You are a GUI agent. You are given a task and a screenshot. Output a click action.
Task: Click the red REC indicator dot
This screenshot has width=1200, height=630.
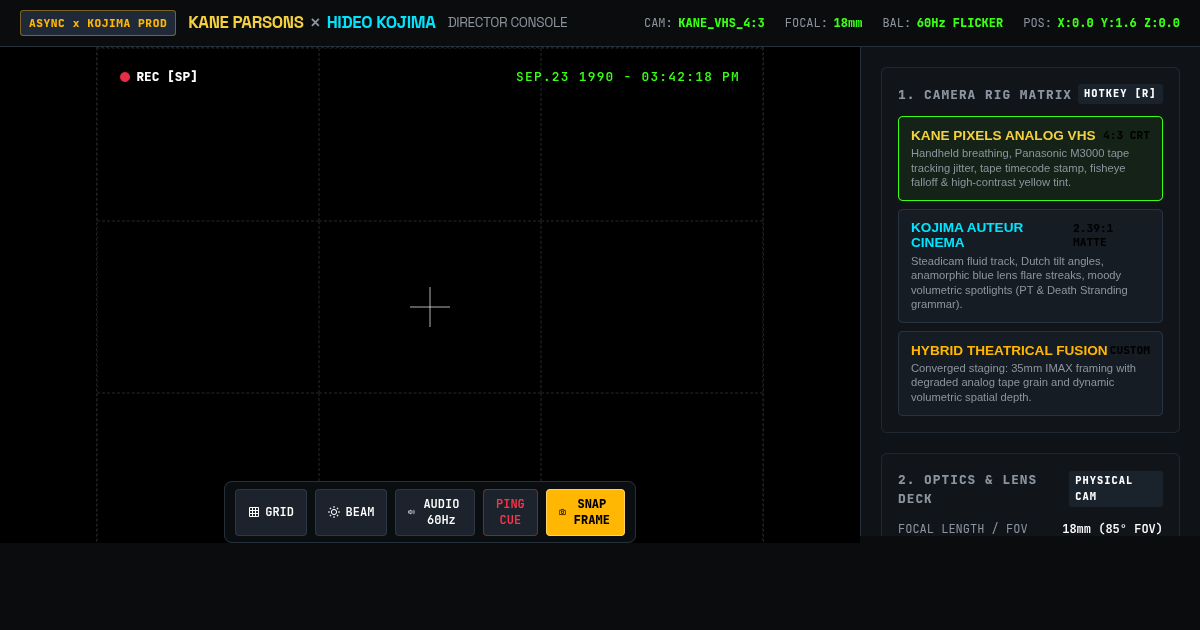[125, 77]
